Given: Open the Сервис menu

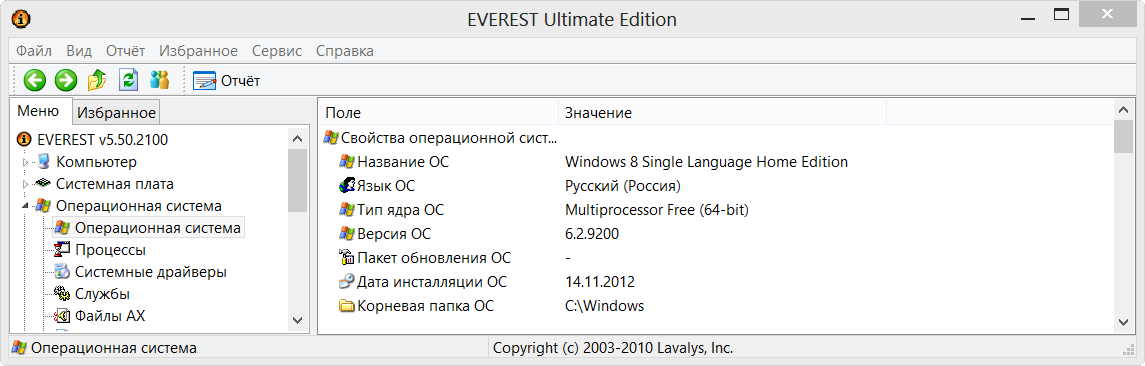Looking at the screenshot, I should coord(277,51).
